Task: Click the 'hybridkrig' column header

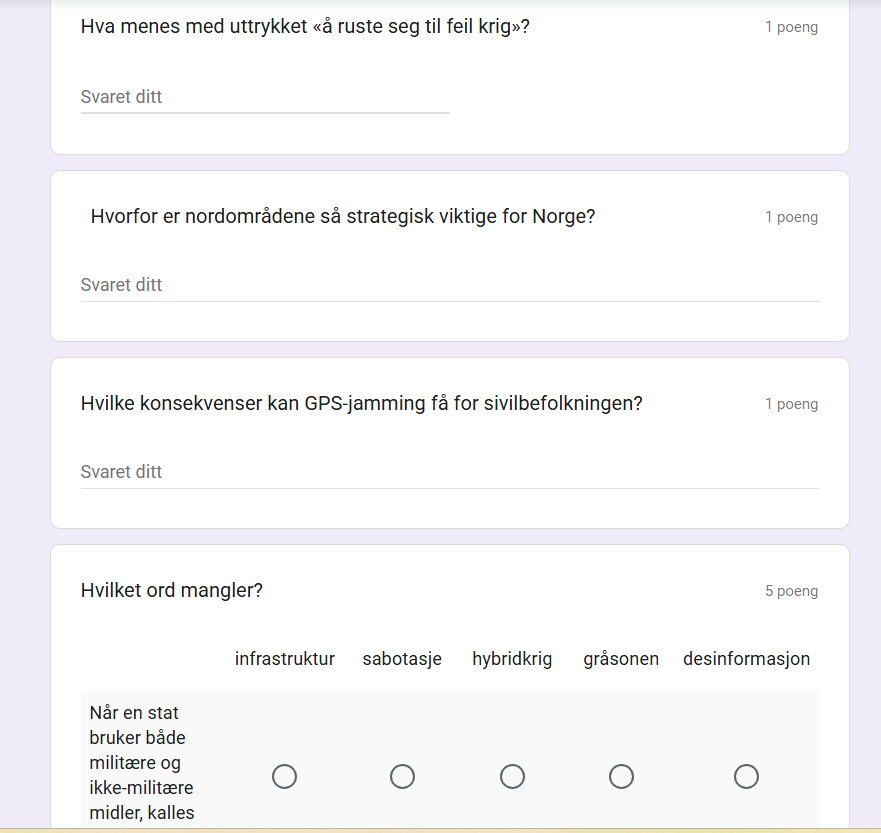Action: [x=512, y=659]
